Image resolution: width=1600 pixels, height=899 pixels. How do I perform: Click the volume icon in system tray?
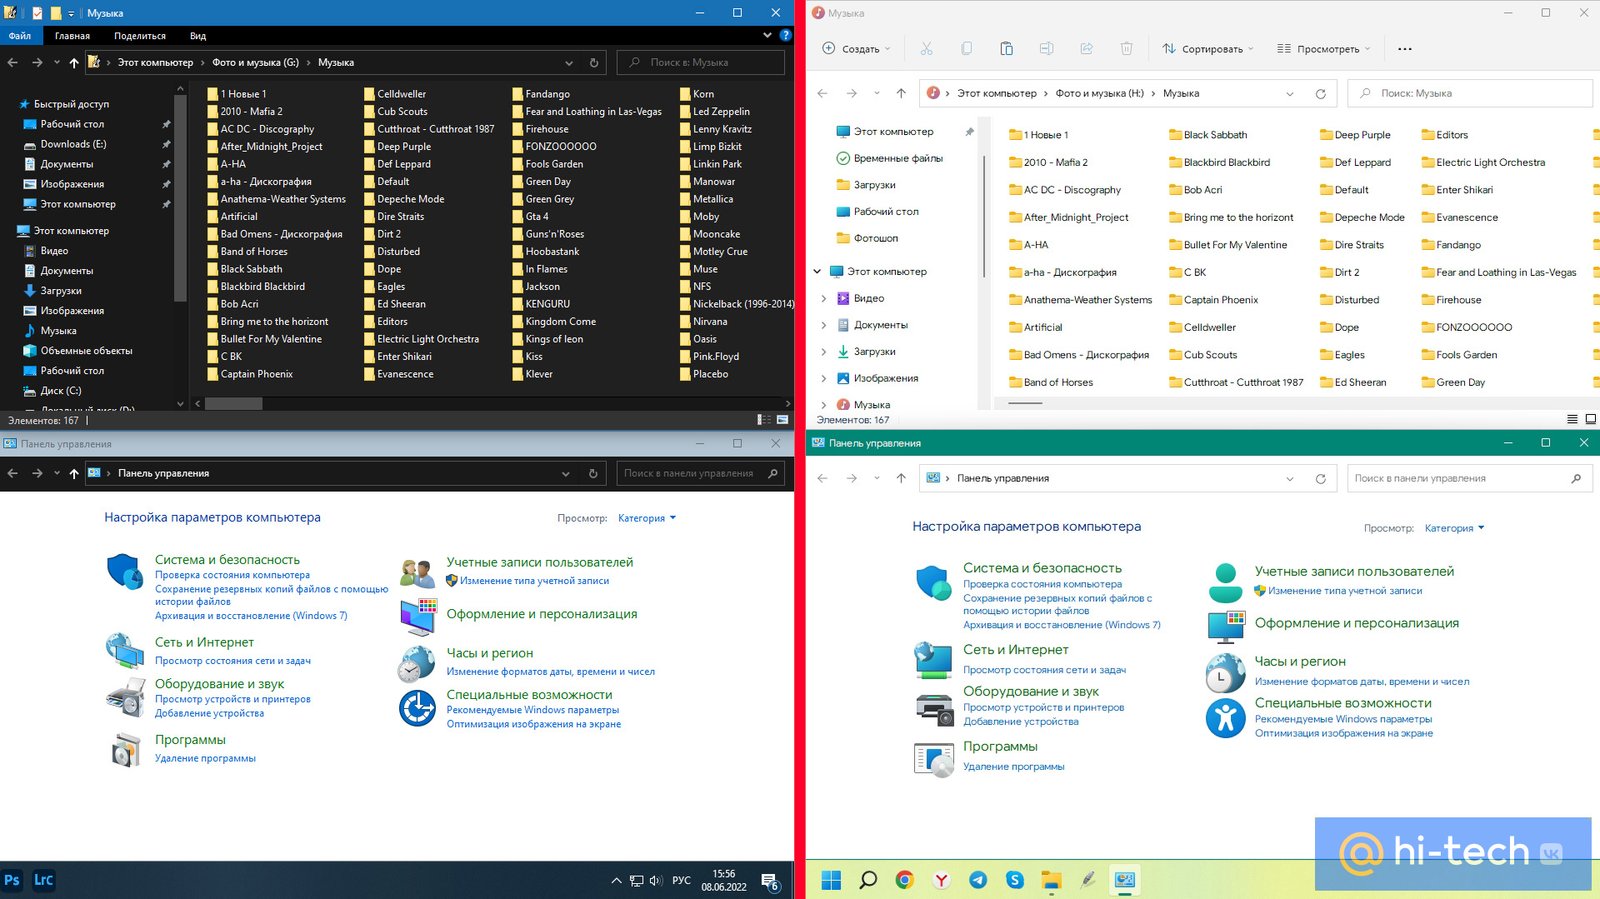[656, 881]
